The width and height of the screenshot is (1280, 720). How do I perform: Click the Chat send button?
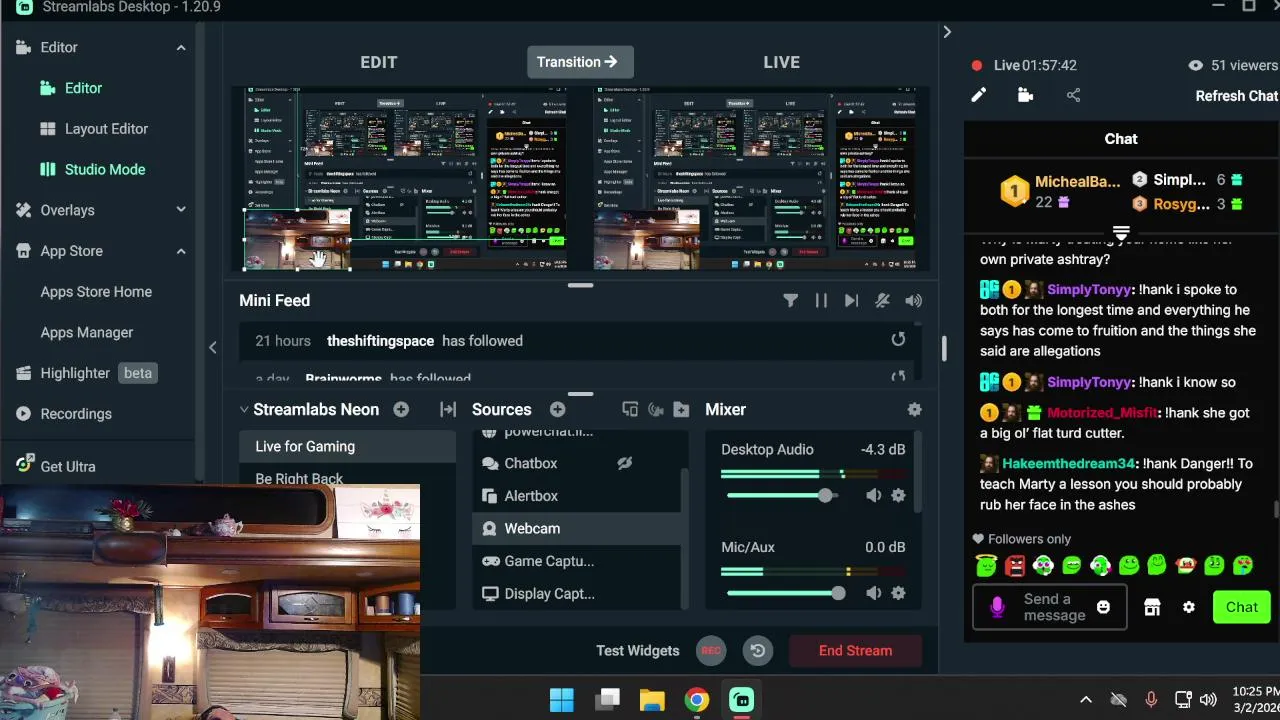1242,607
